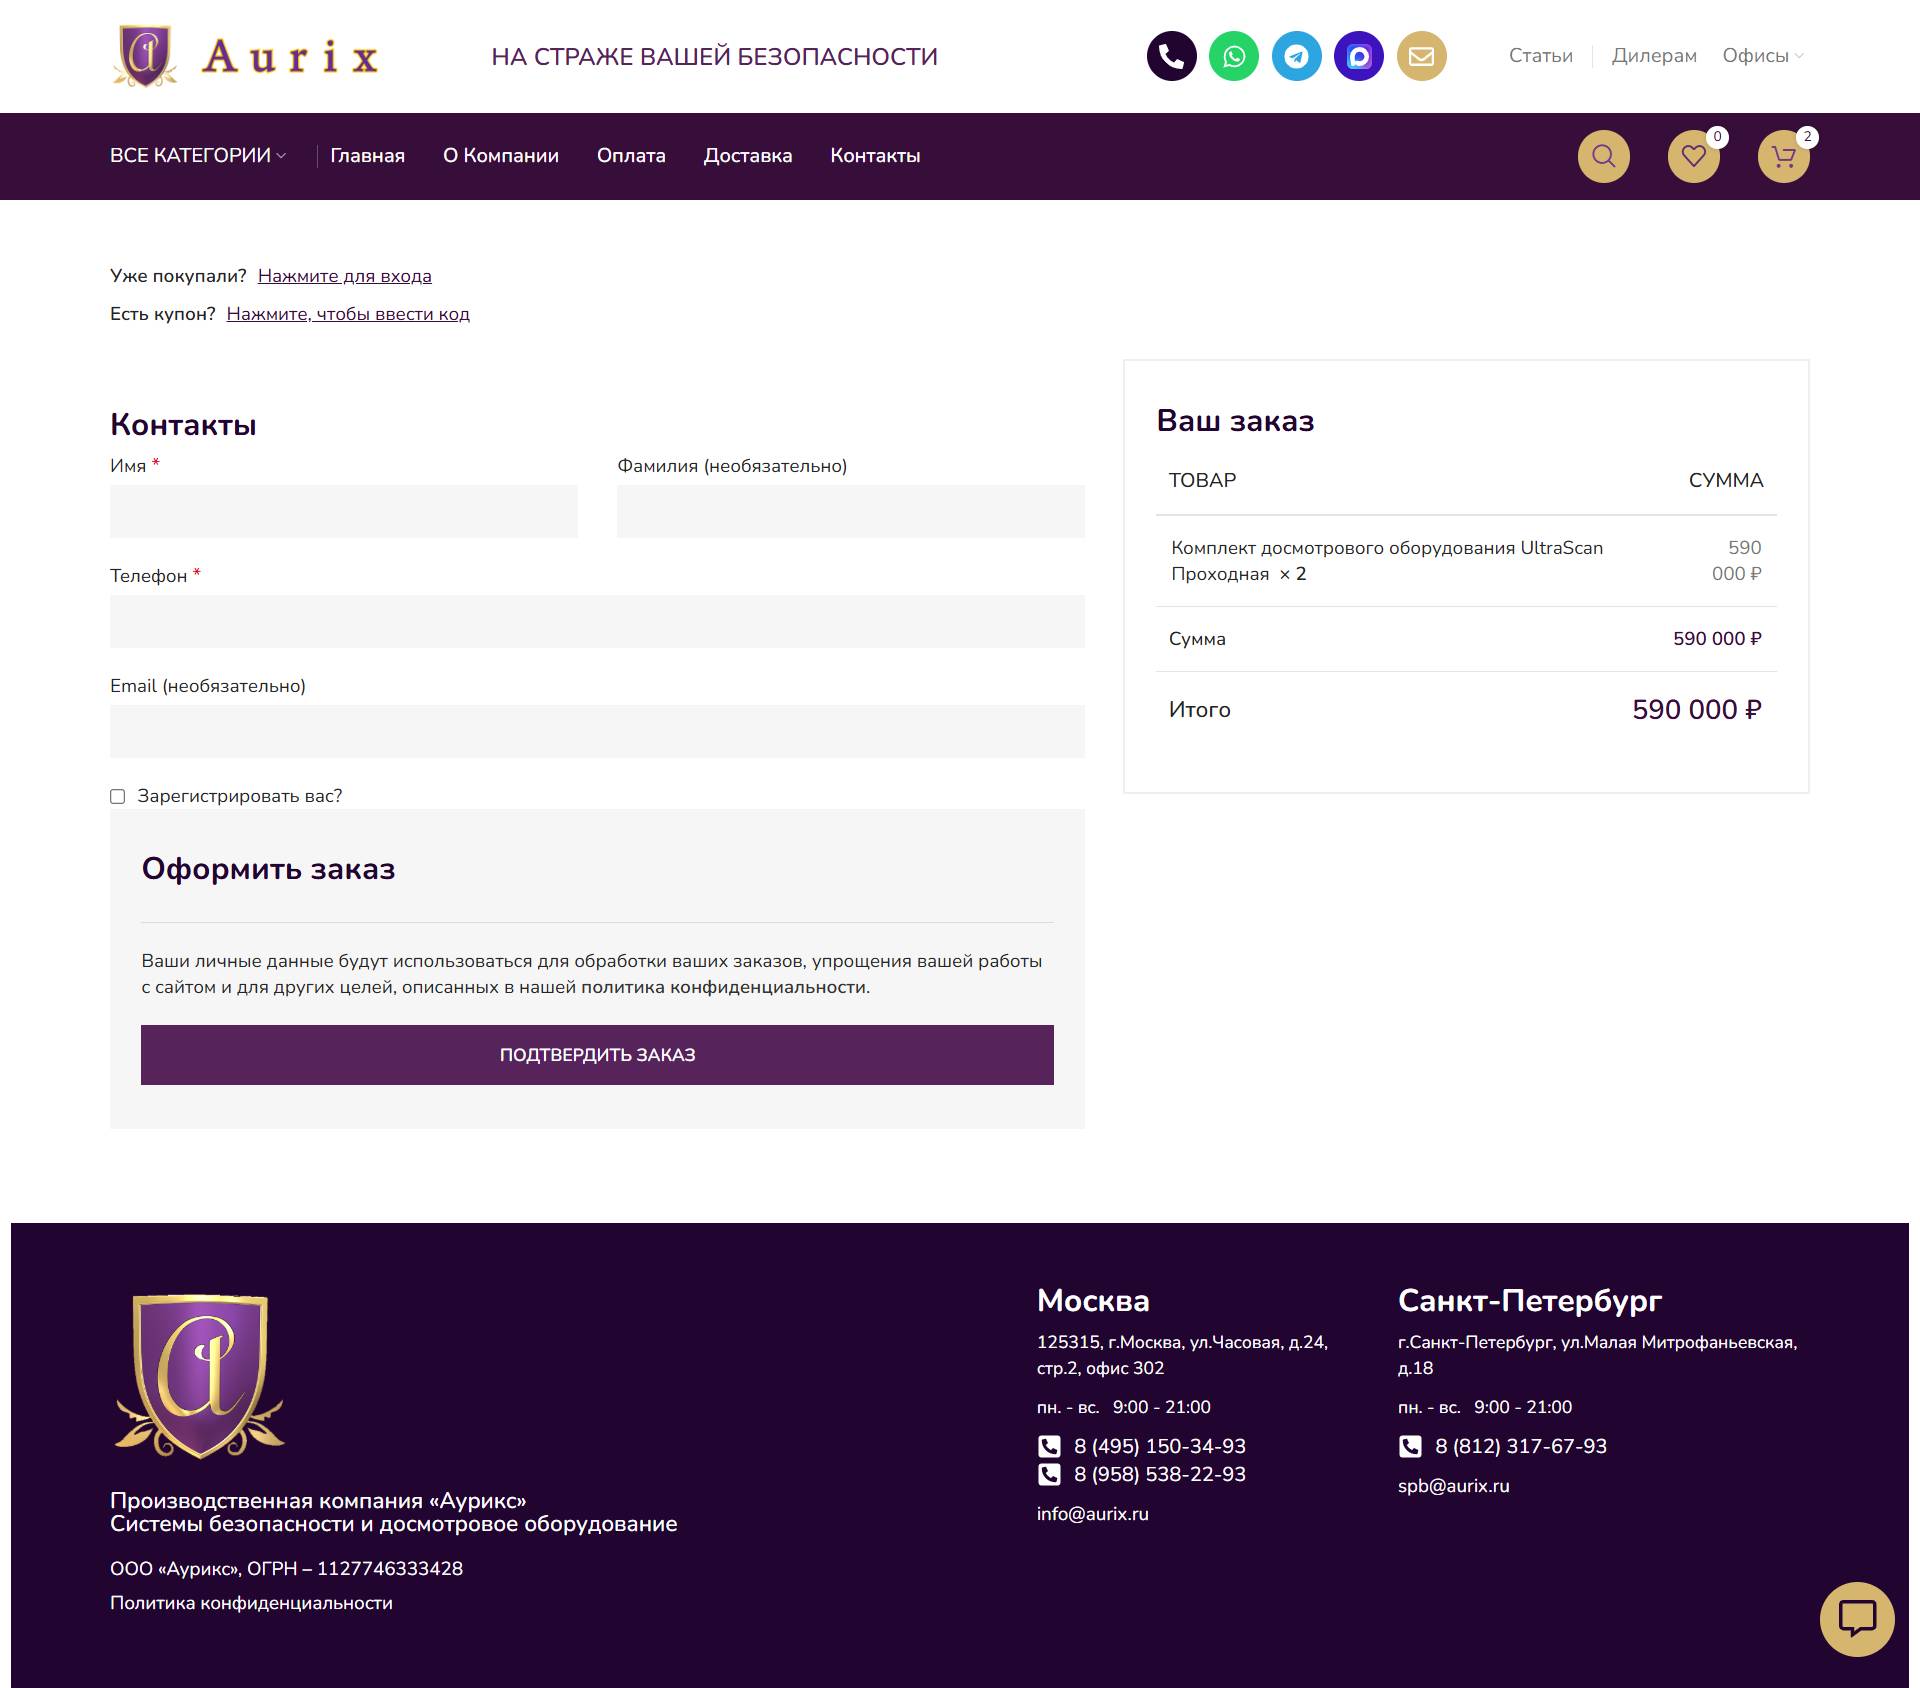Click the 'Aurix' wordmark in header
Screen dimensions: 1920x1688
point(290,57)
